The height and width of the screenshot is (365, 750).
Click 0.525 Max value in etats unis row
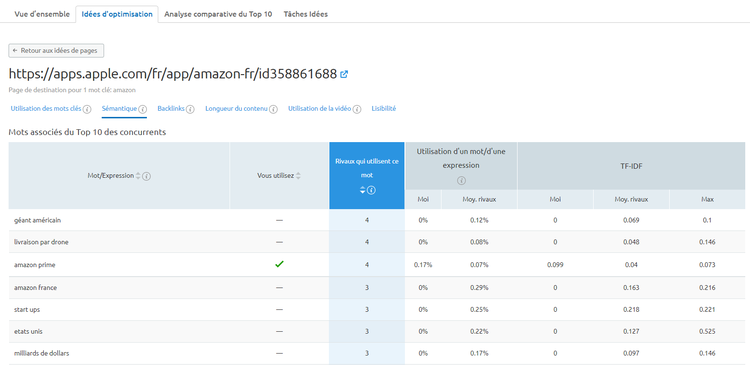(x=707, y=331)
